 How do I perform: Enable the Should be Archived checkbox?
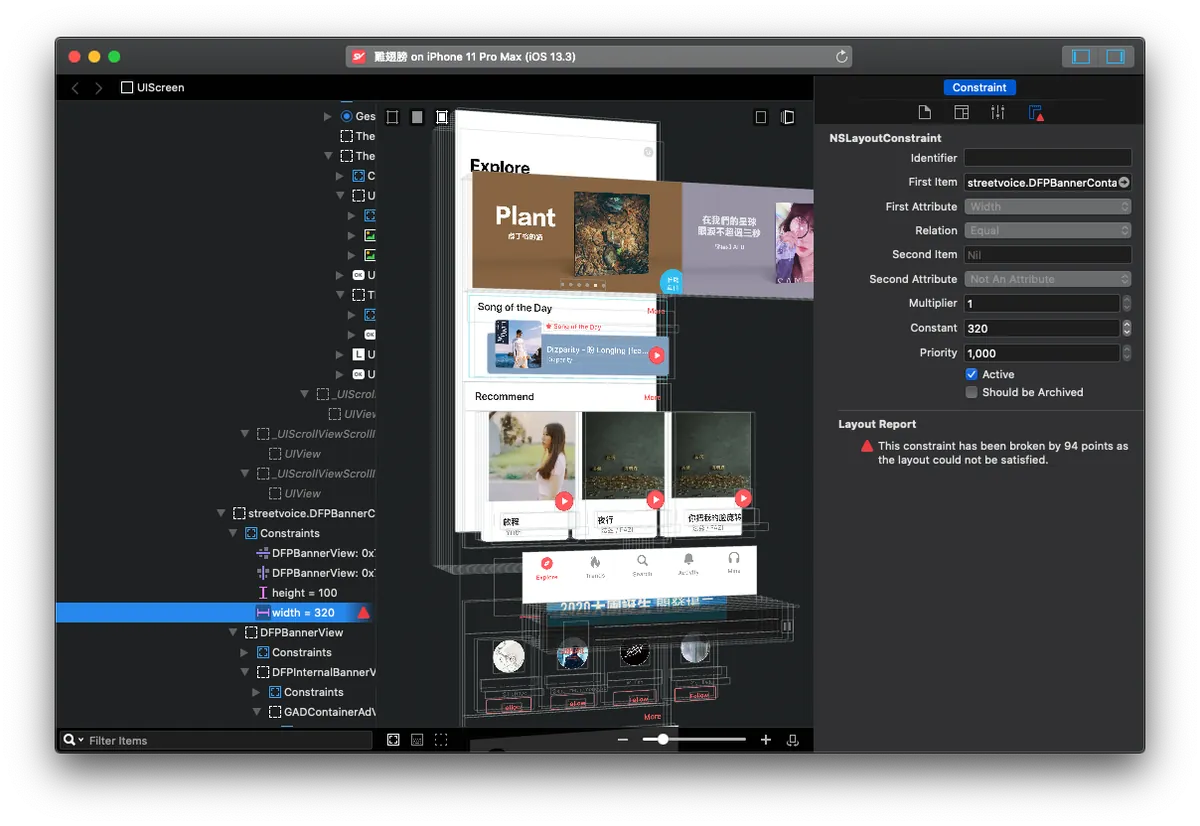tap(971, 392)
